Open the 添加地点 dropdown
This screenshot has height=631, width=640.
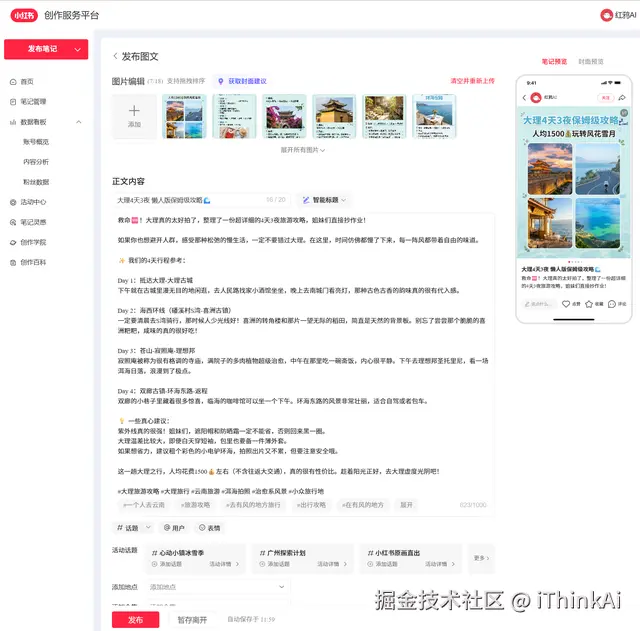click(217, 587)
